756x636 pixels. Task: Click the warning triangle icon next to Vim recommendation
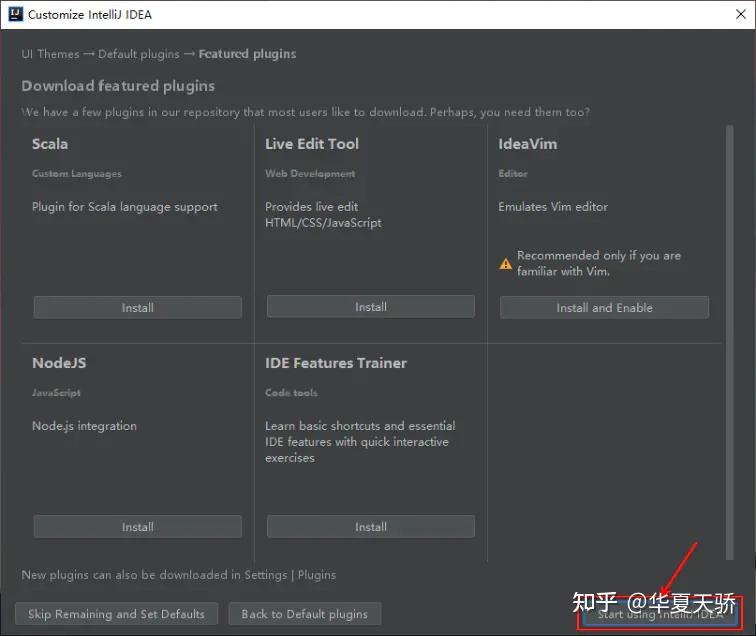pyautogui.click(x=505, y=264)
